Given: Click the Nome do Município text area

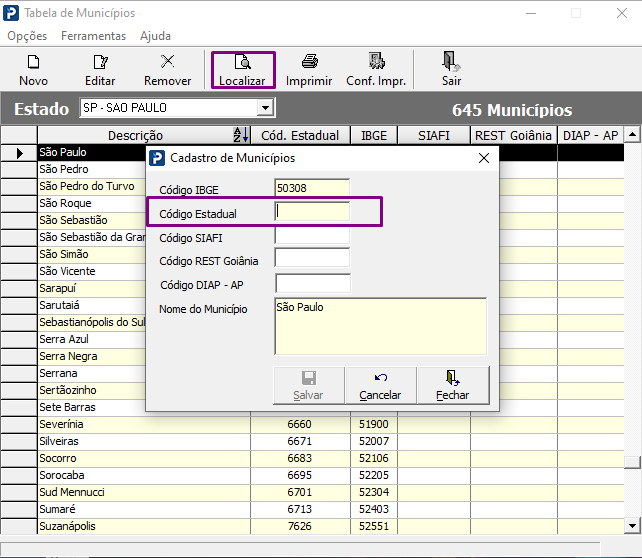Looking at the screenshot, I should pyautogui.click(x=380, y=326).
